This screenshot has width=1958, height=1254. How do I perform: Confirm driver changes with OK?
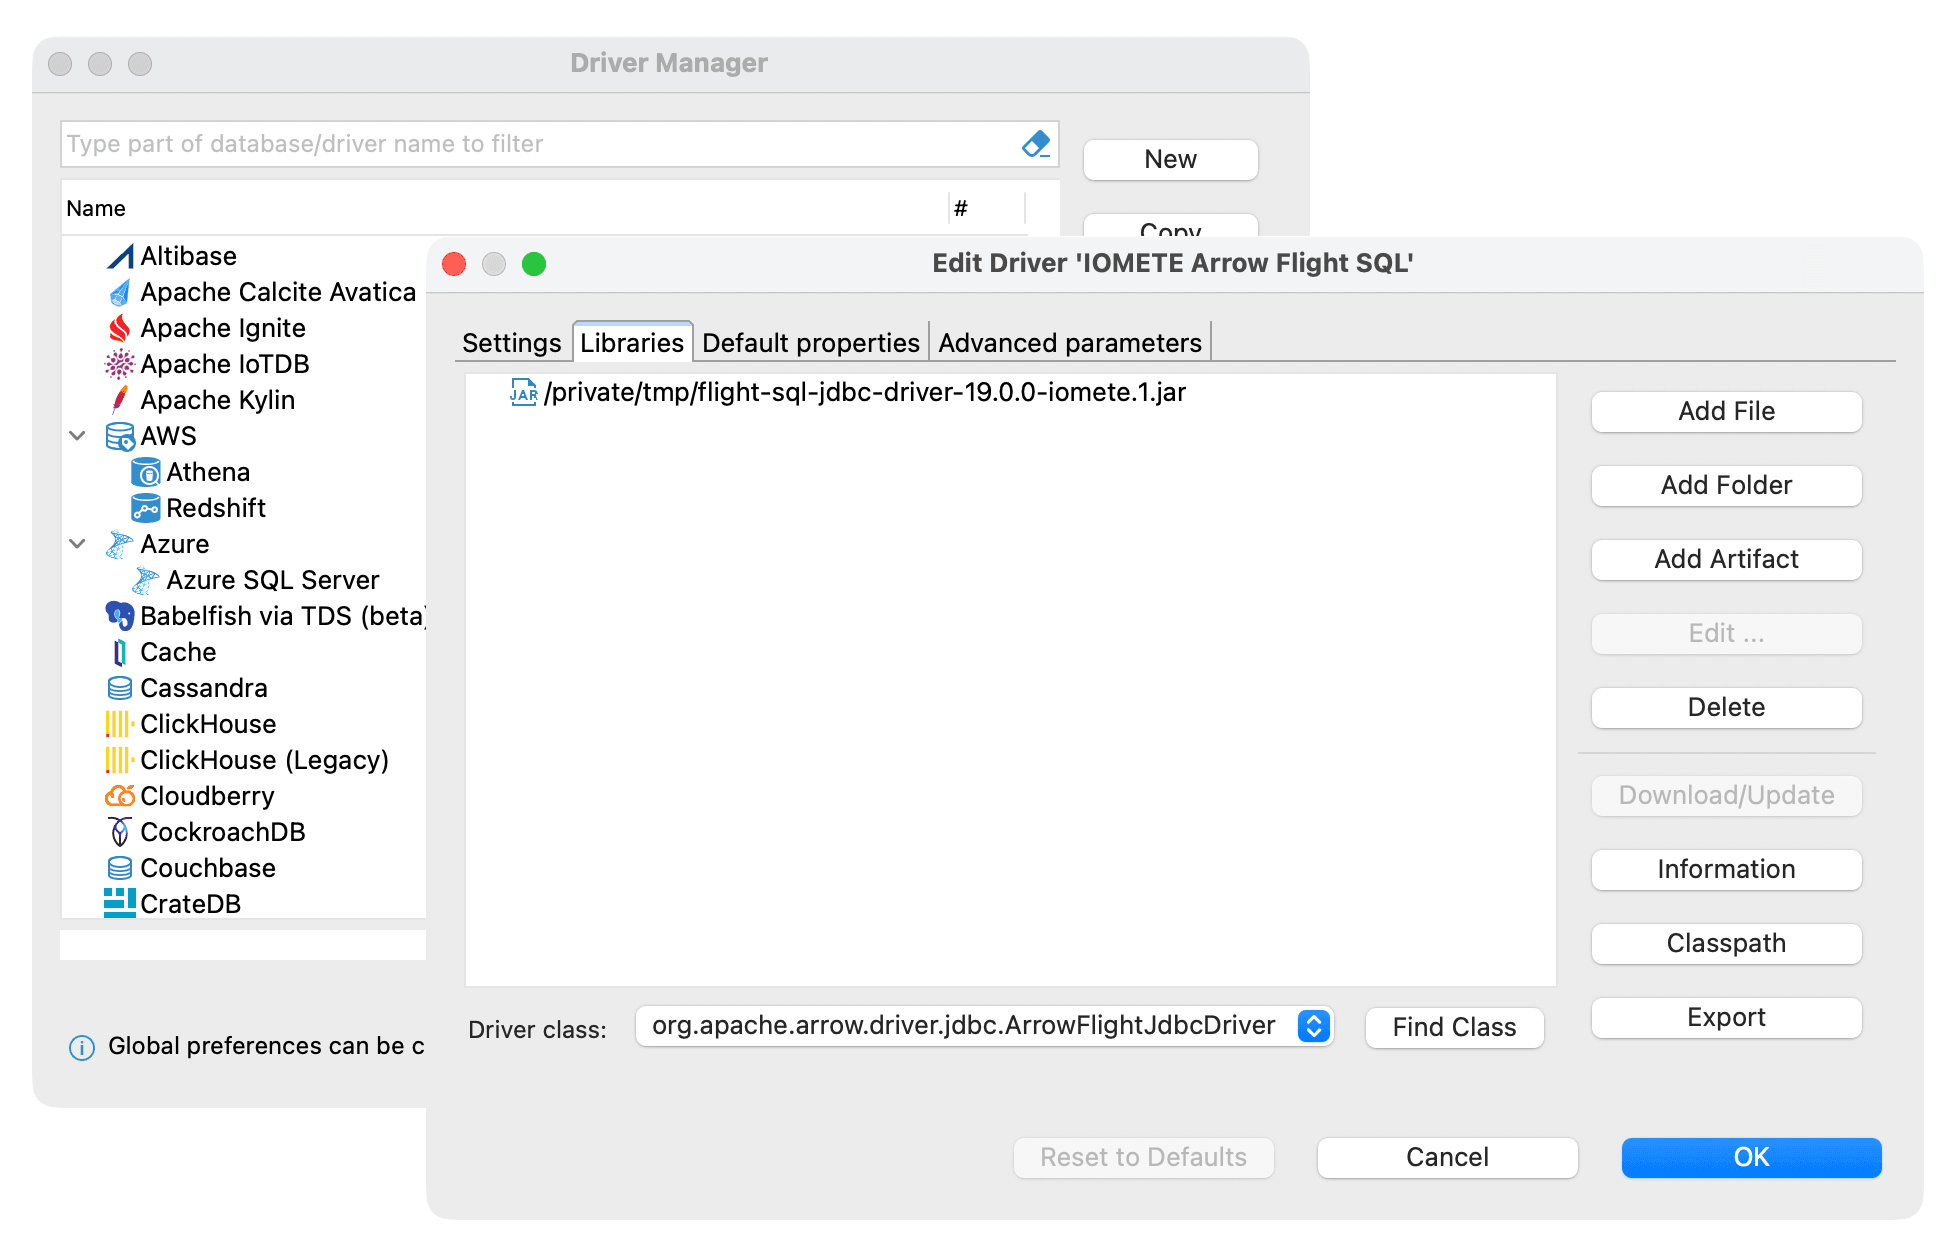1751,1158
